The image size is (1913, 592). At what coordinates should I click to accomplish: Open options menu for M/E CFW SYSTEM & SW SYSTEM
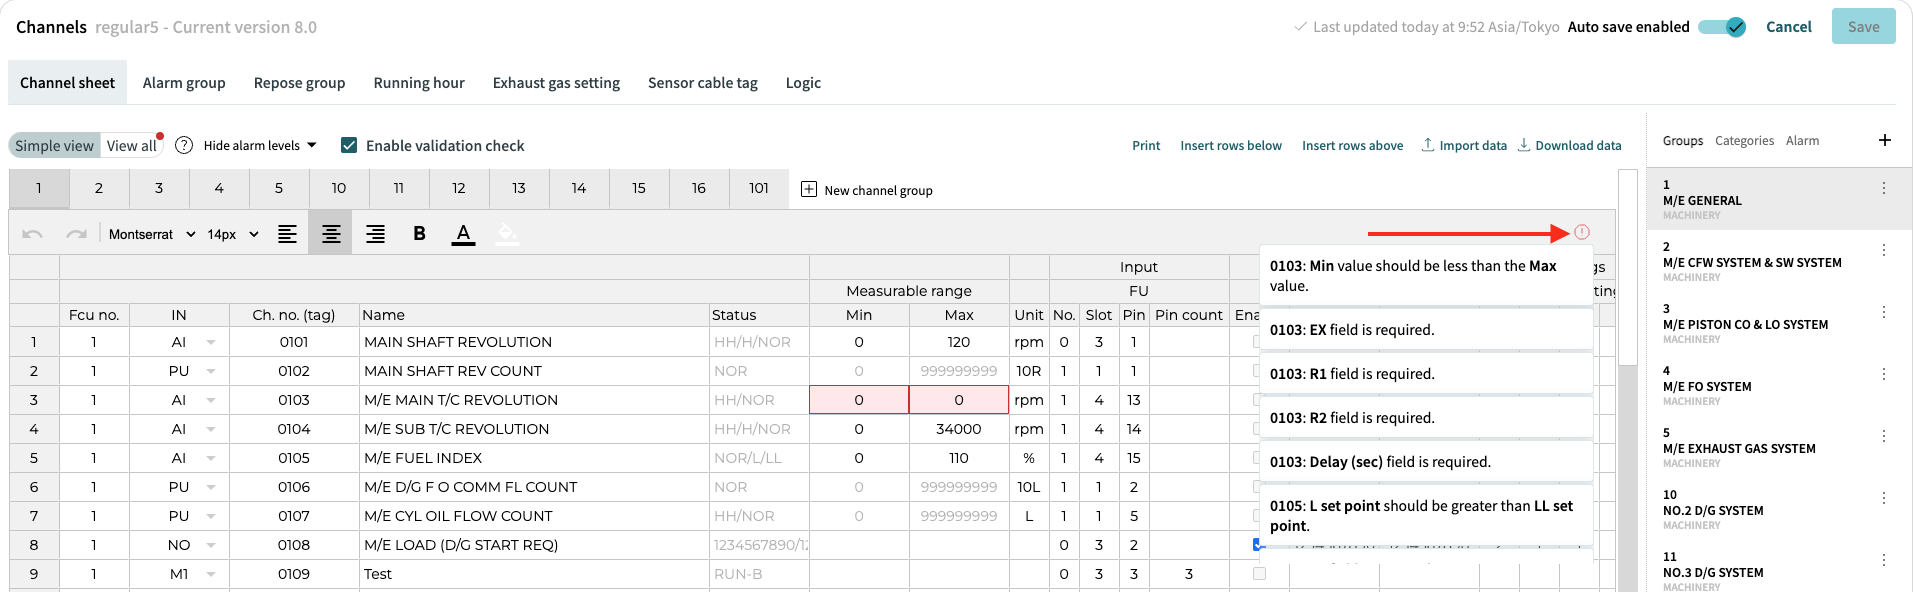1884,250
